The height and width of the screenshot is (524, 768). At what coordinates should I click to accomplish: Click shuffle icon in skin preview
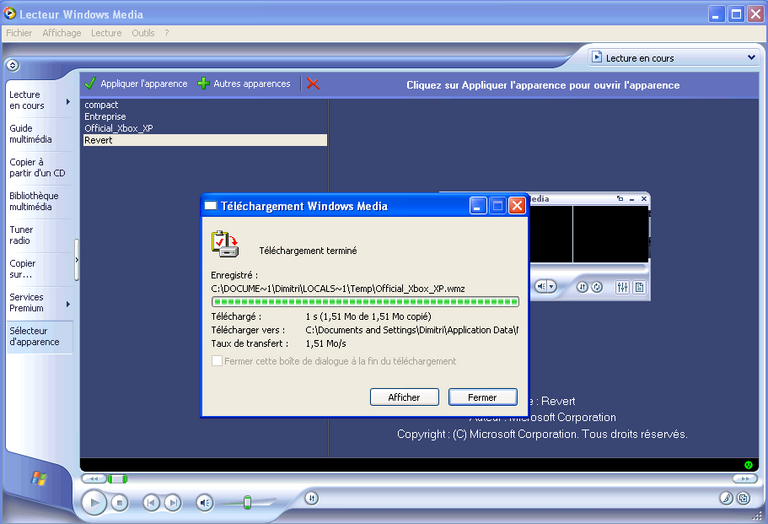tap(582, 287)
